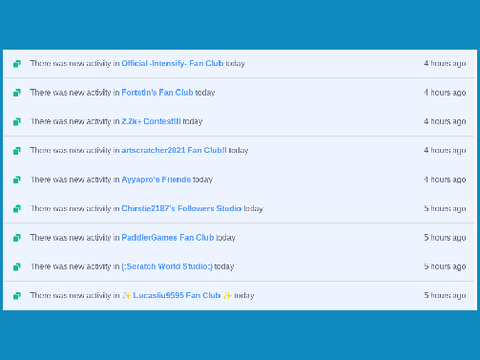Click studio icon beside Scratch World Studio row
480x360 pixels.
pyautogui.click(x=17, y=267)
